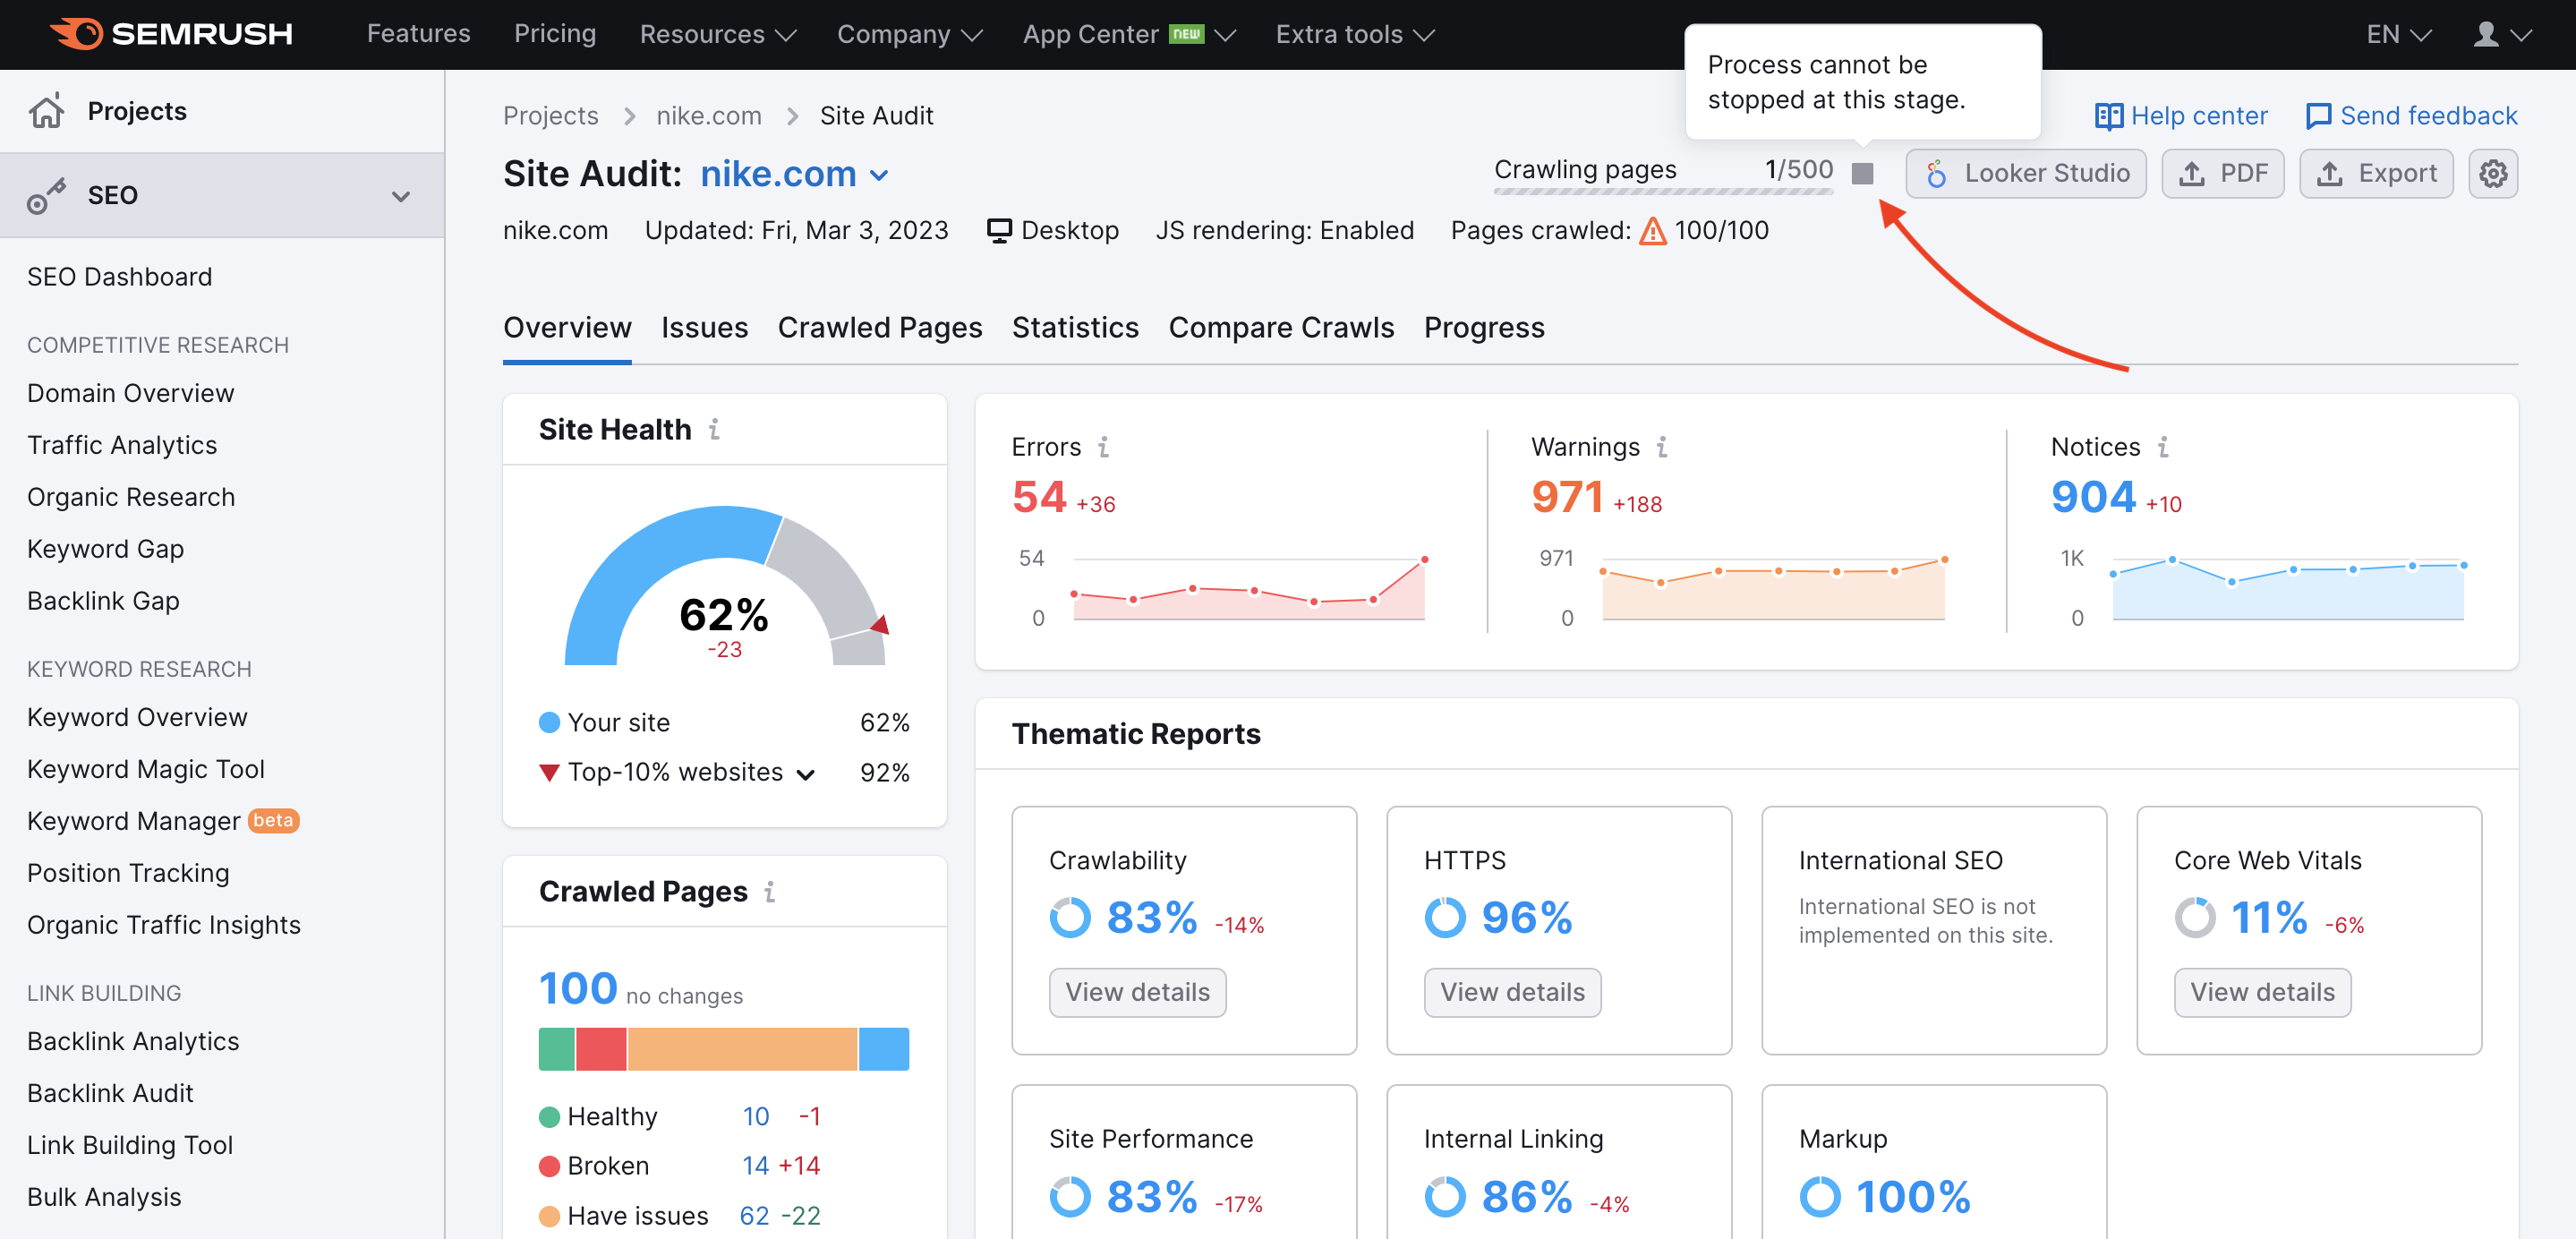This screenshot has height=1239, width=2576.
Task: Click the Help center book icon
Action: pos(2108,116)
